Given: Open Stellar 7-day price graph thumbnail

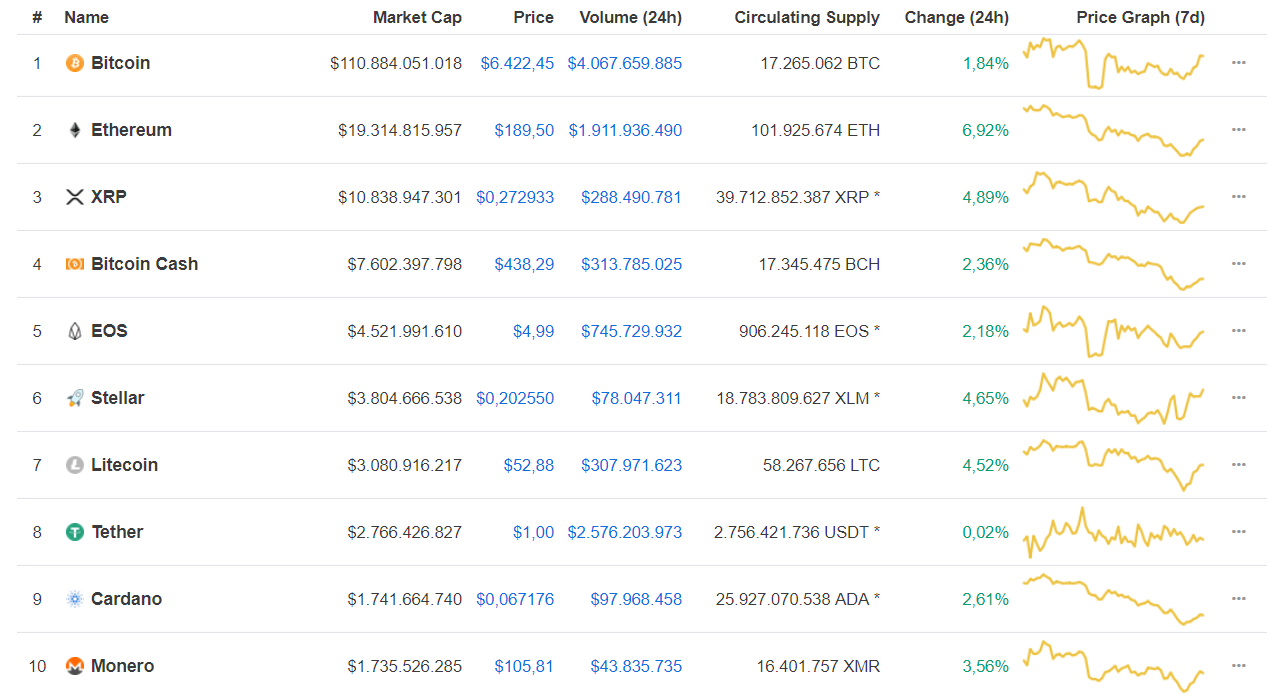Looking at the screenshot, I should click(x=1113, y=398).
